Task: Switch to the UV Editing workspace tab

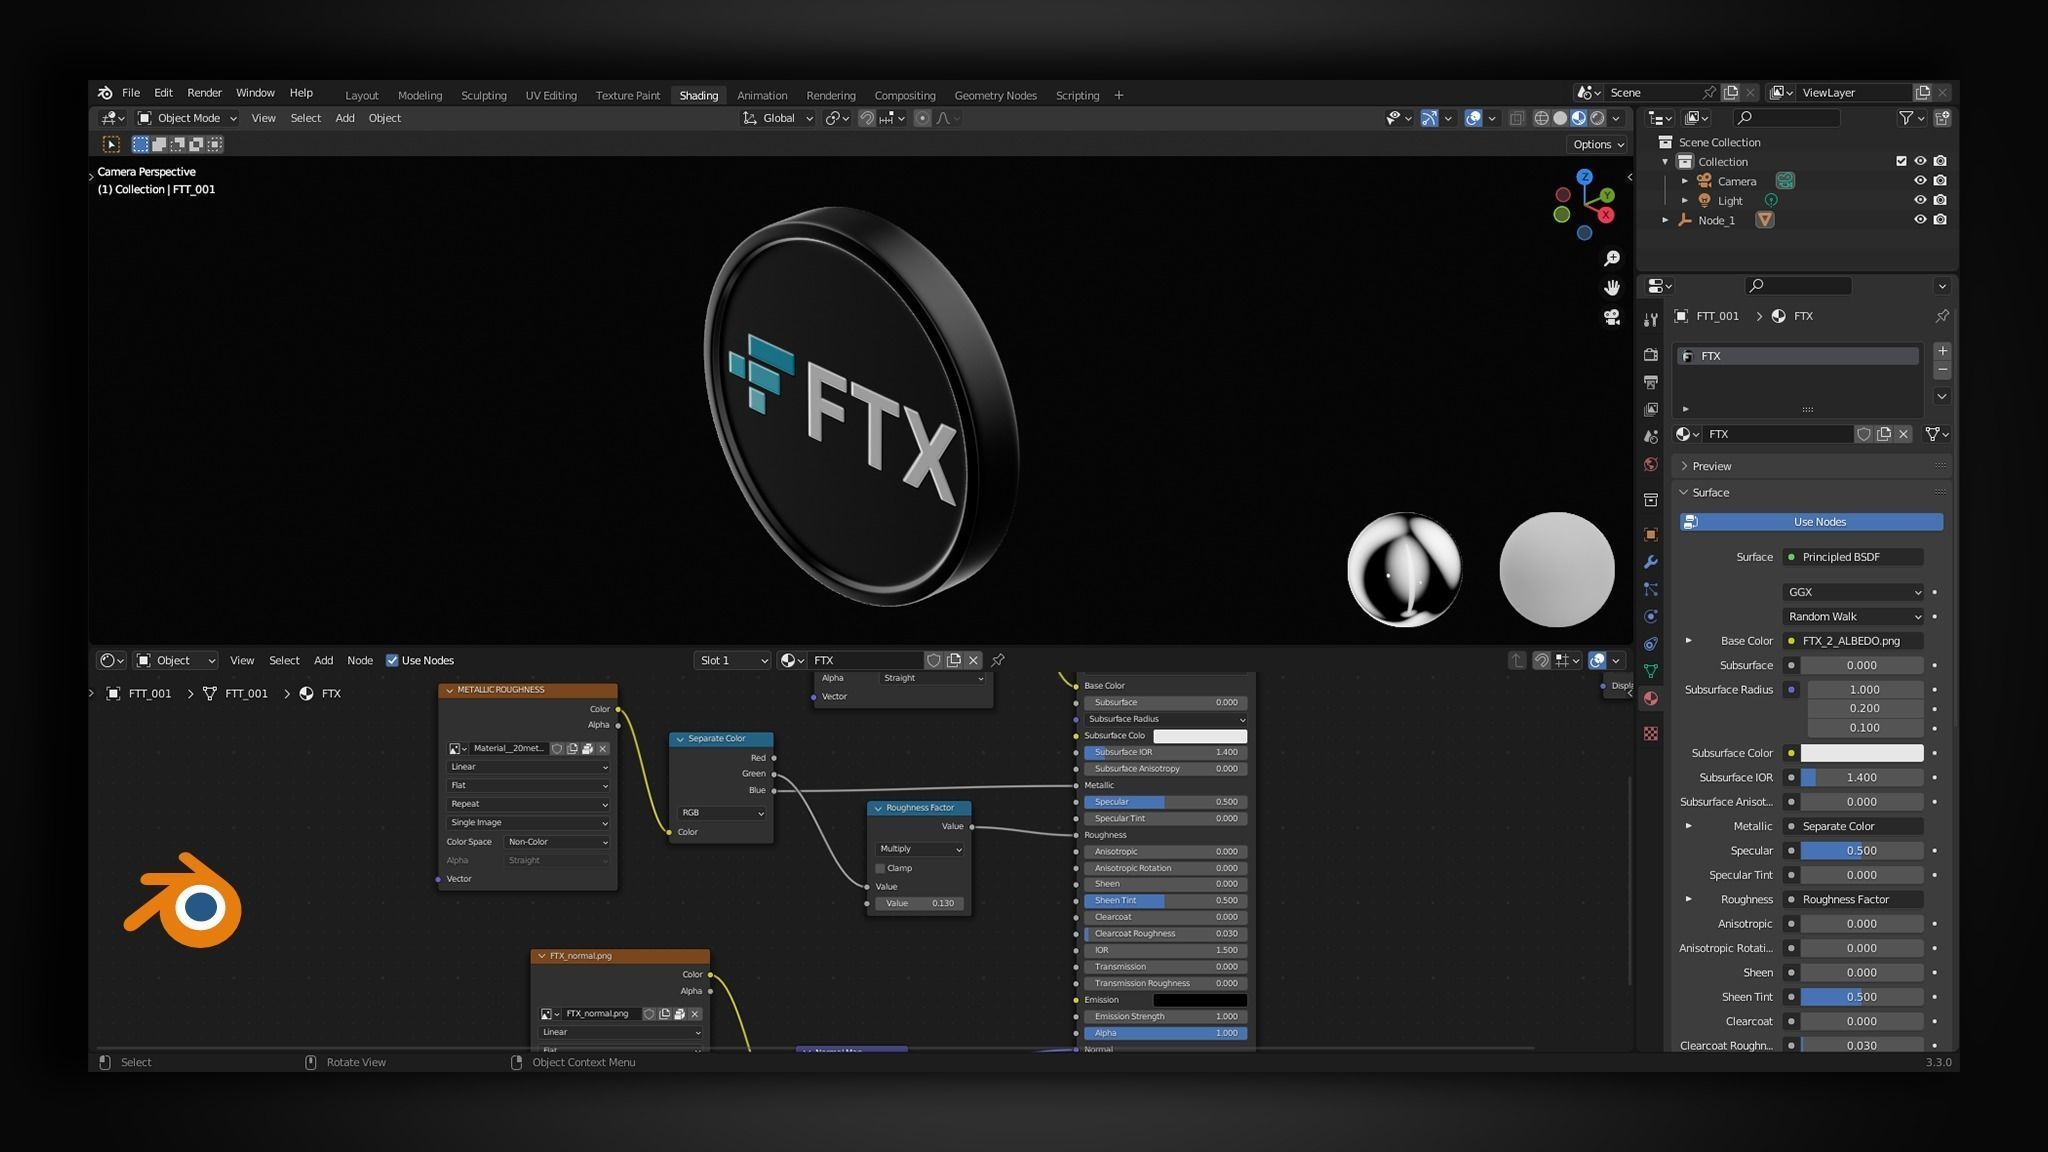Action: 551,96
